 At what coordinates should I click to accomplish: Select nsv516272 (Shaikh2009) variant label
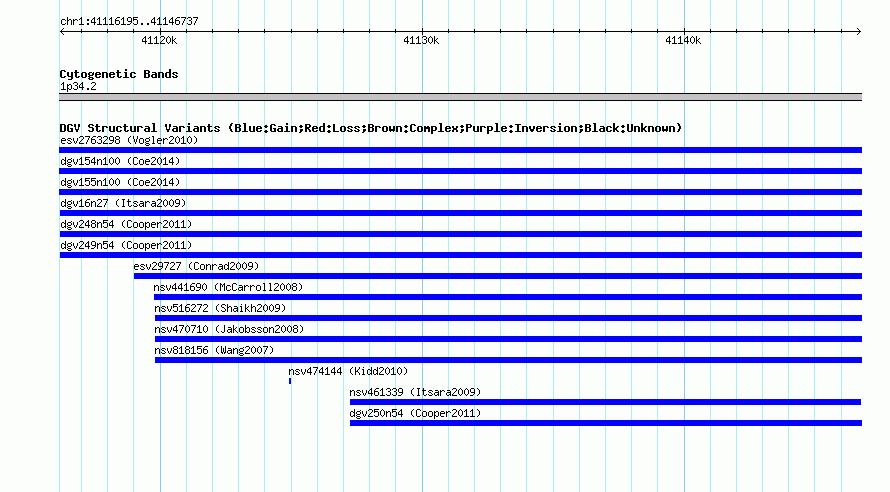click(220, 308)
